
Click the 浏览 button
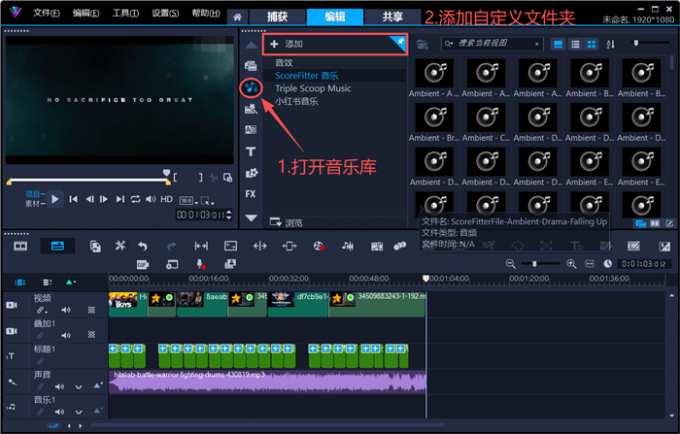pos(286,223)
